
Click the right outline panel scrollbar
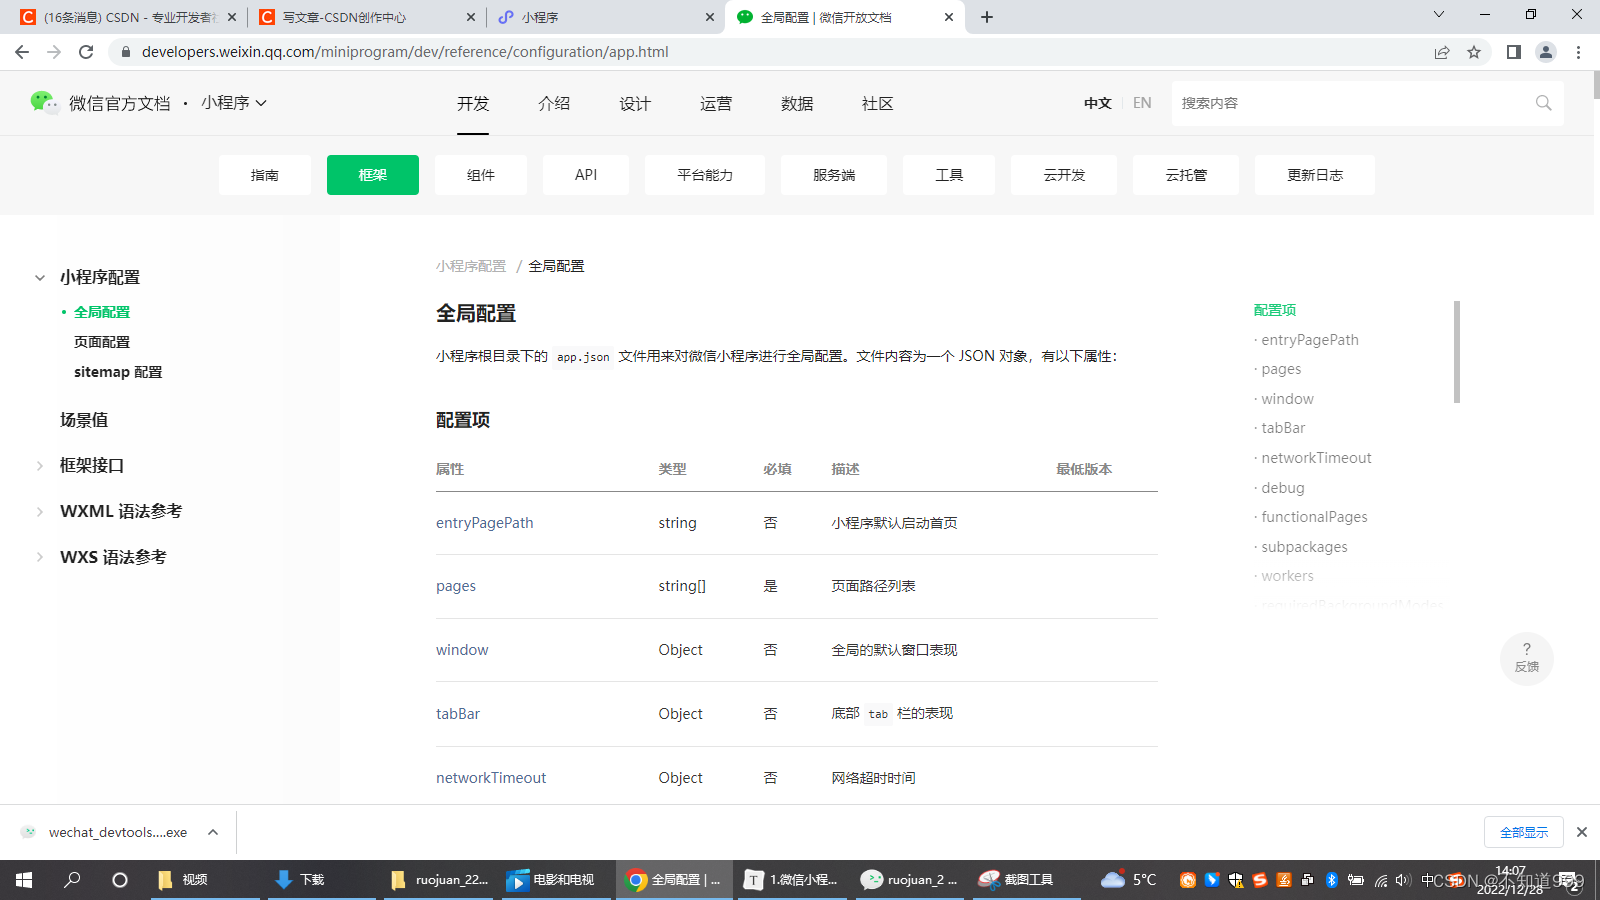point(1457,352)
